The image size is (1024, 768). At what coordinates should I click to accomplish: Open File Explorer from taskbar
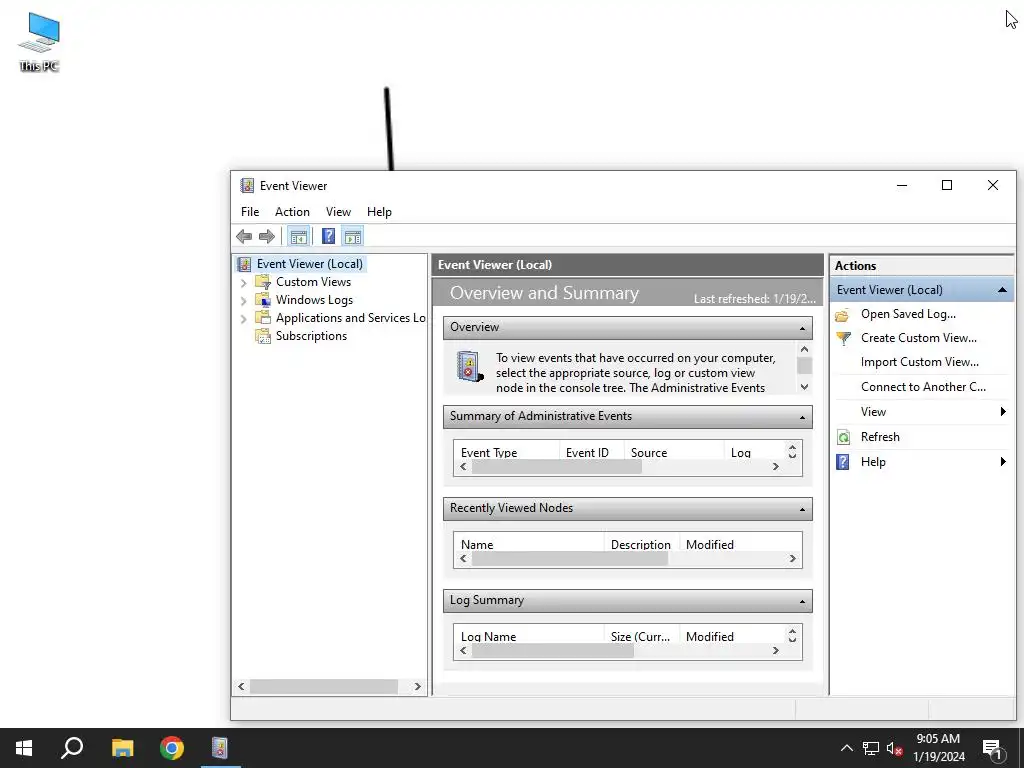(122, 748)
